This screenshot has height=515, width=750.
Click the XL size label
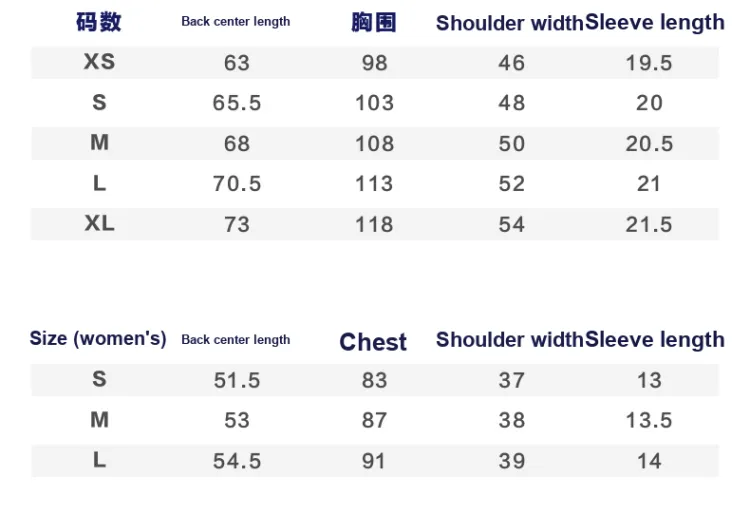(99, 223)
